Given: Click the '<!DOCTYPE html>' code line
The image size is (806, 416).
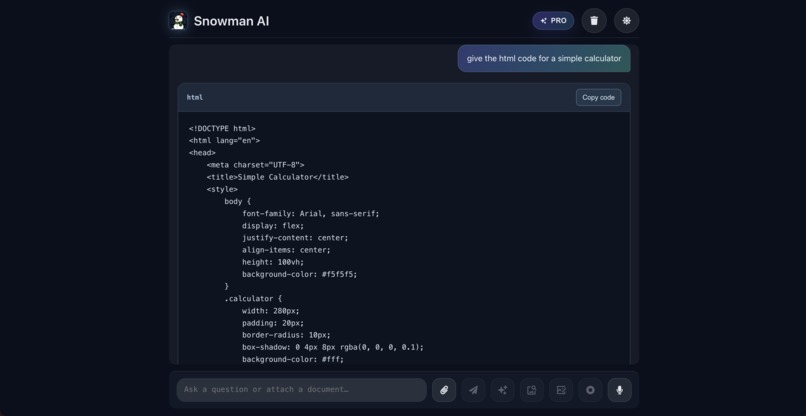Looking at the screenshot, I should pyautogui.click(x=222, y=129).
